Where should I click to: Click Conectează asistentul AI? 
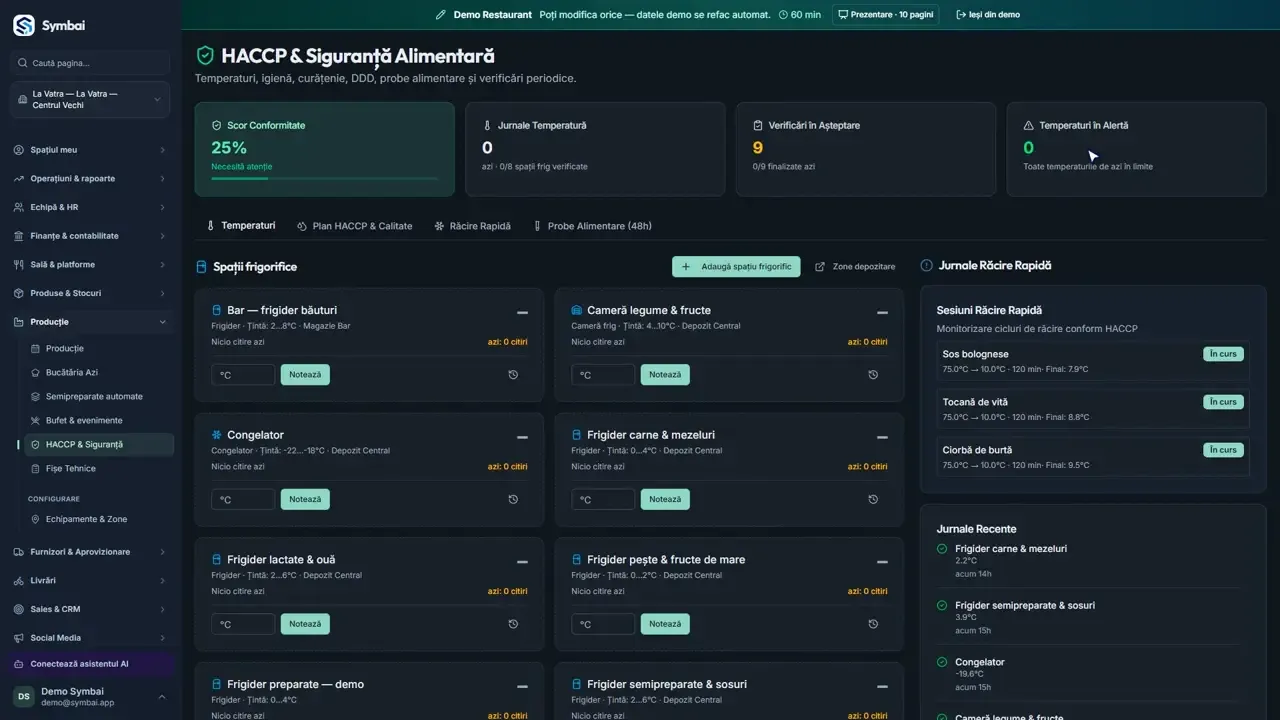90,664
